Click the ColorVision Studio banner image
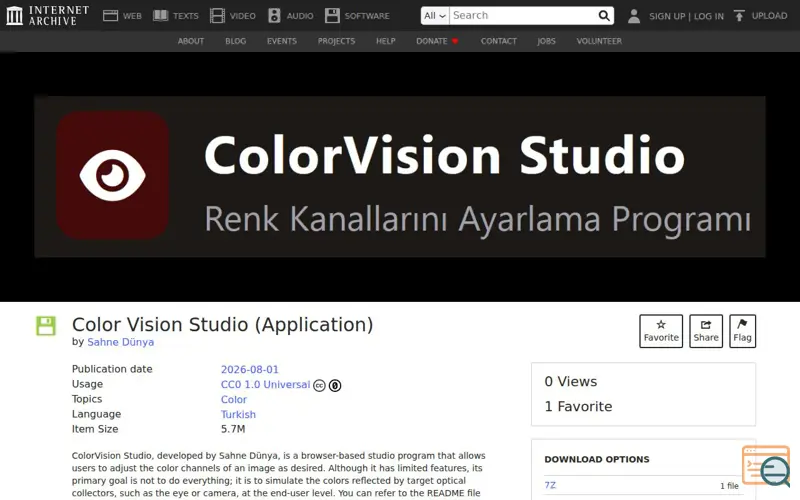This screenshot has width=800, height=500. click(400, 177)
